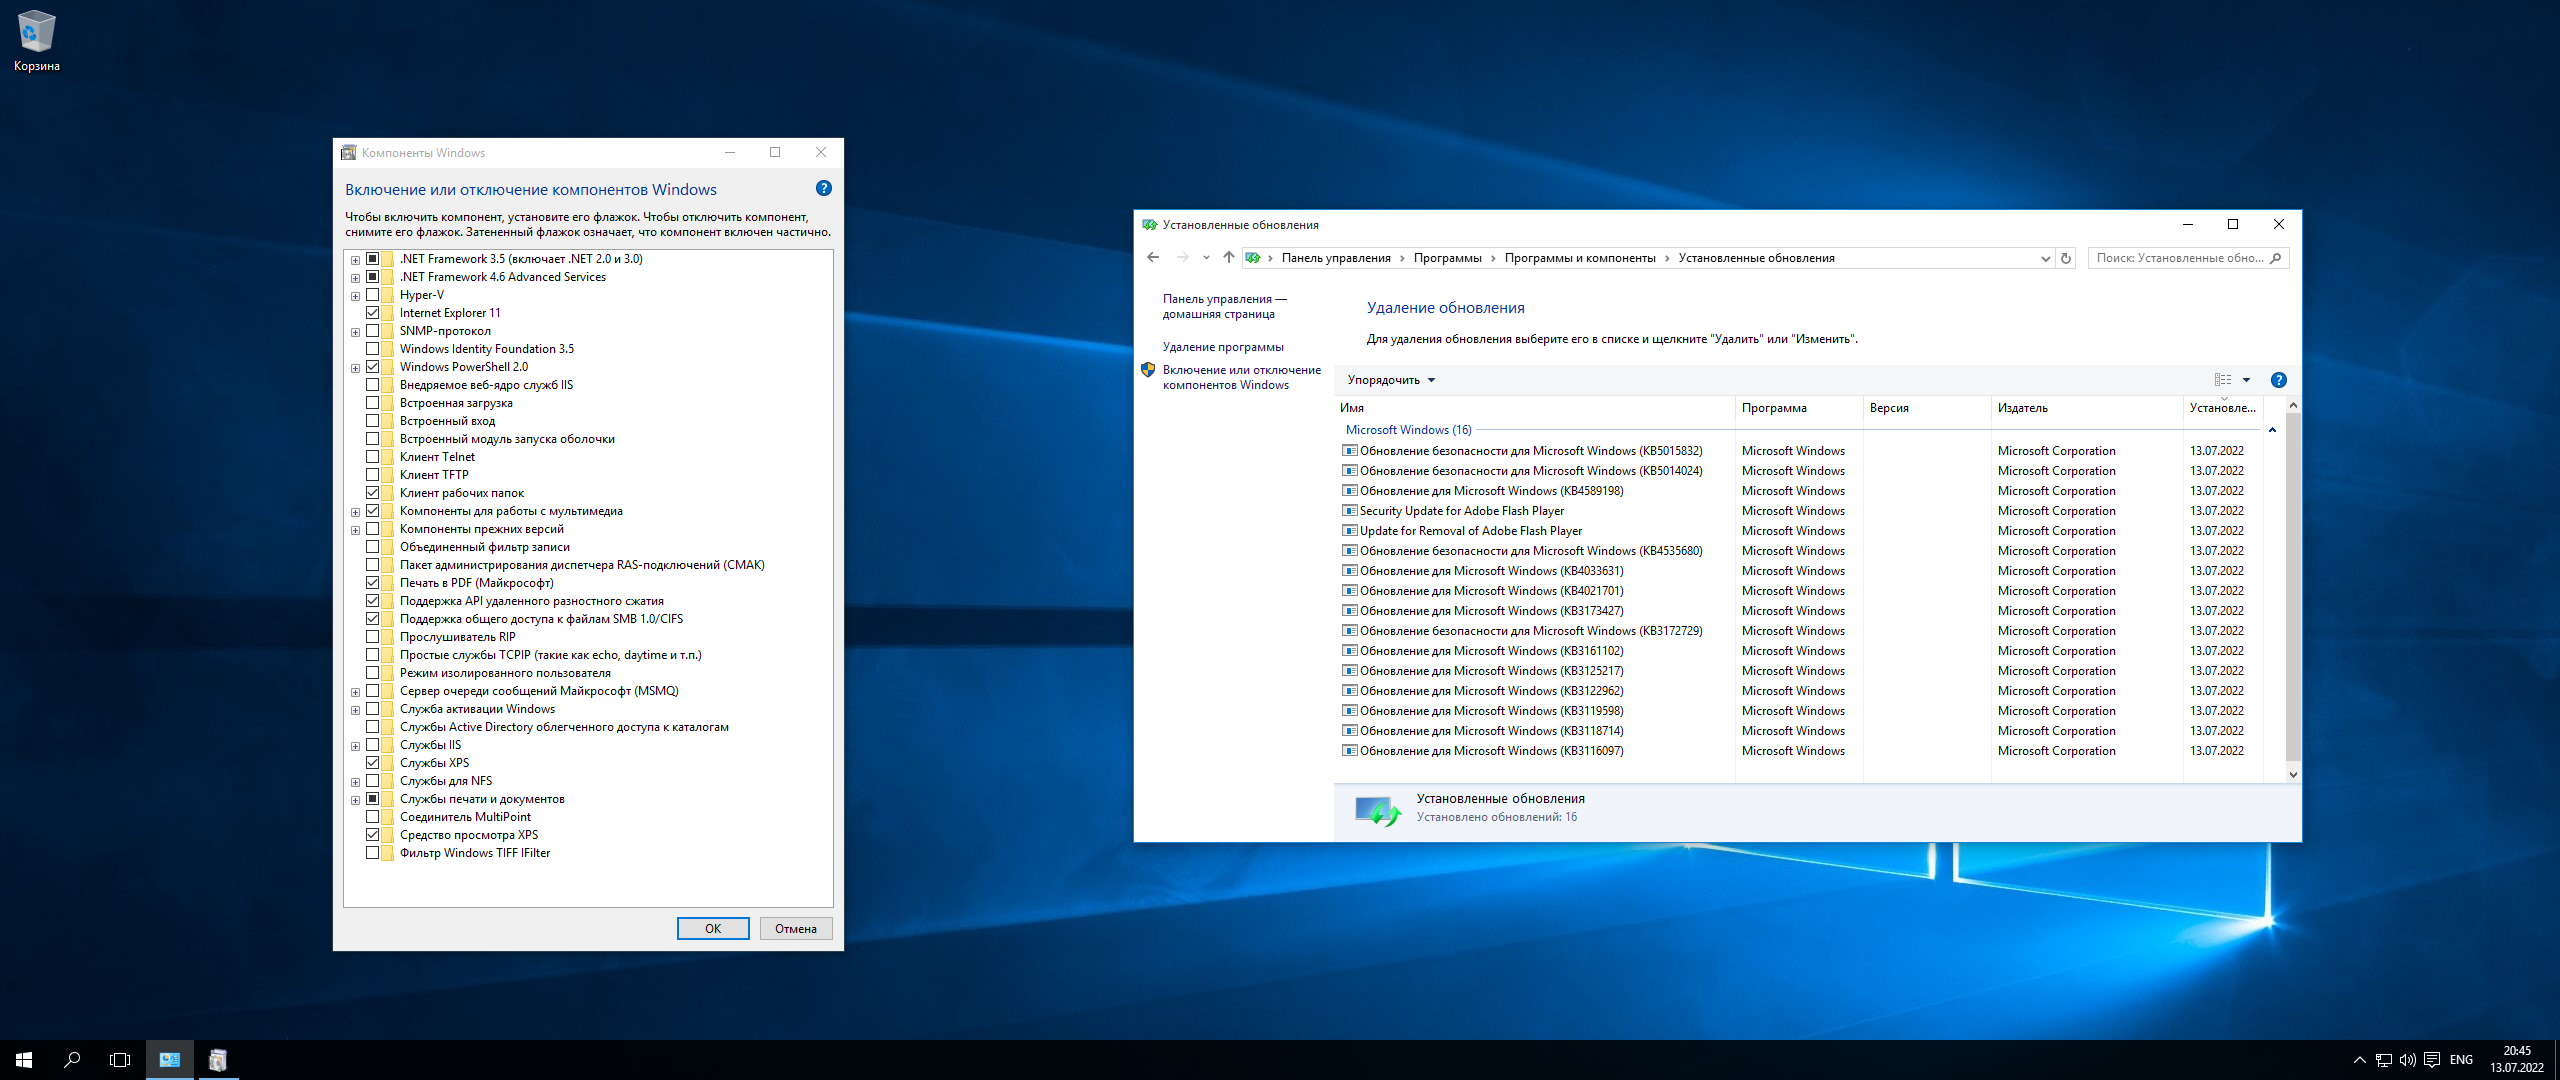Click the Security Update for Adobe Flash Player icon
Viewport: 2560px width, 1080px height.
coord(1350,511)
